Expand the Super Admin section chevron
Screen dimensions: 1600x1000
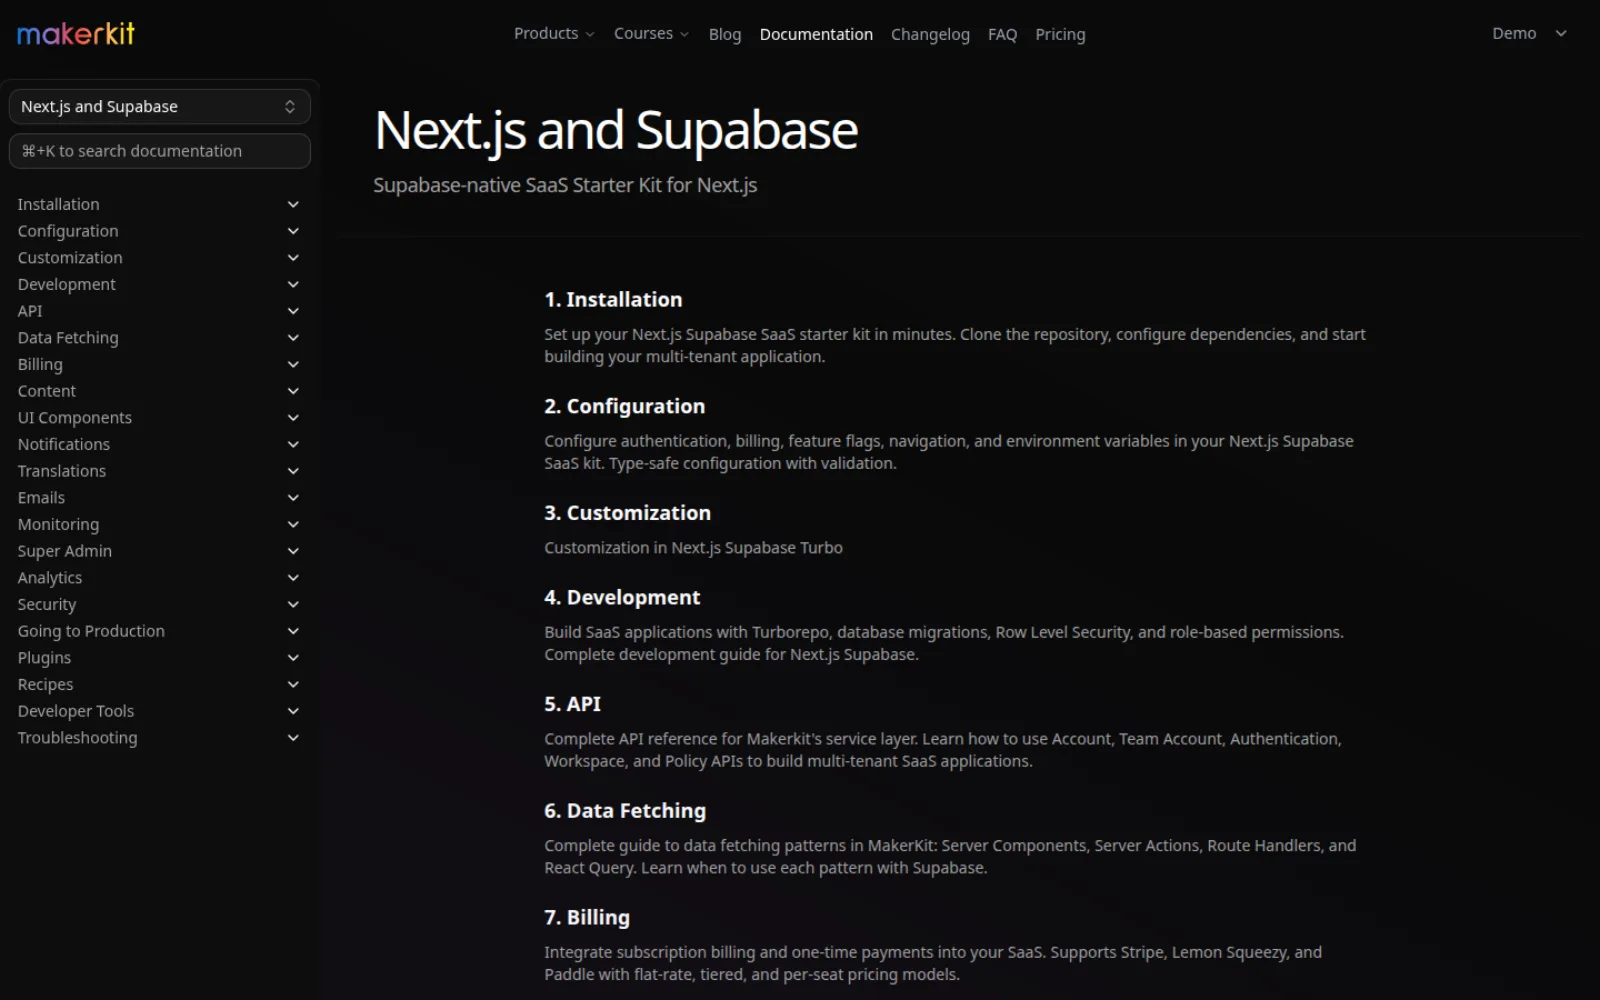293,551
